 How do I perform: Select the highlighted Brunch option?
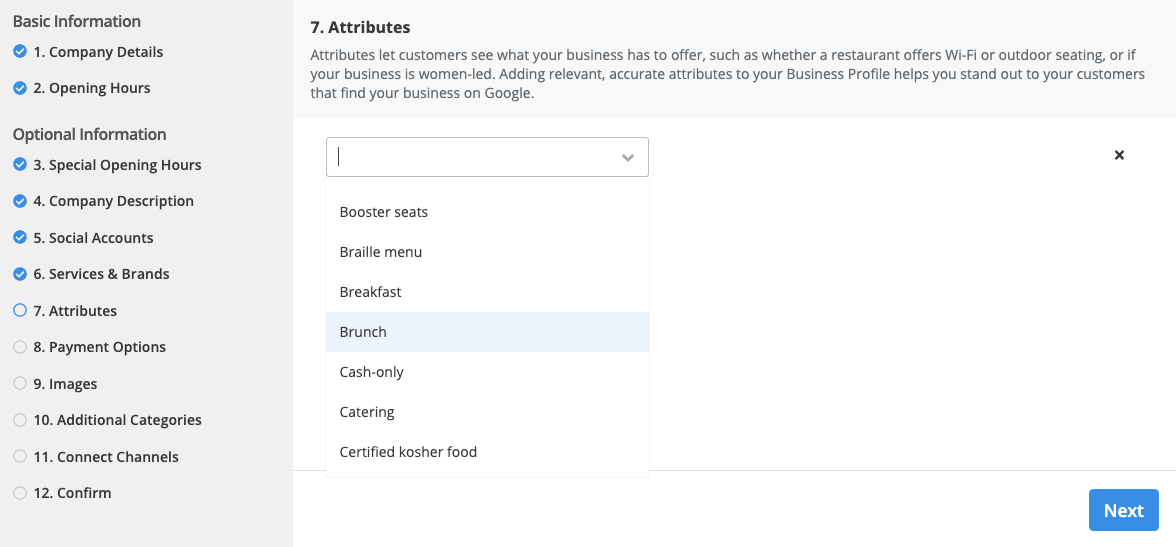tap(488, 332)
